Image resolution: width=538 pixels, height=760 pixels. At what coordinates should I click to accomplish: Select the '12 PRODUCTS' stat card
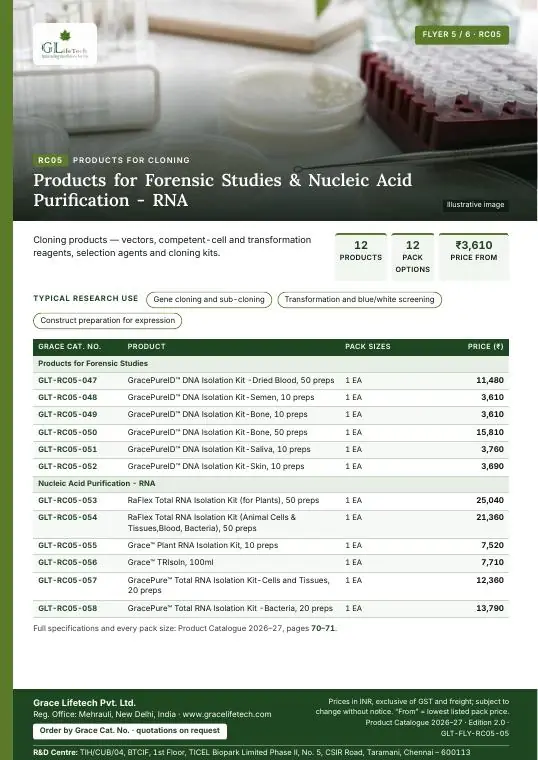pyautogui.click(x=361, y=257)
